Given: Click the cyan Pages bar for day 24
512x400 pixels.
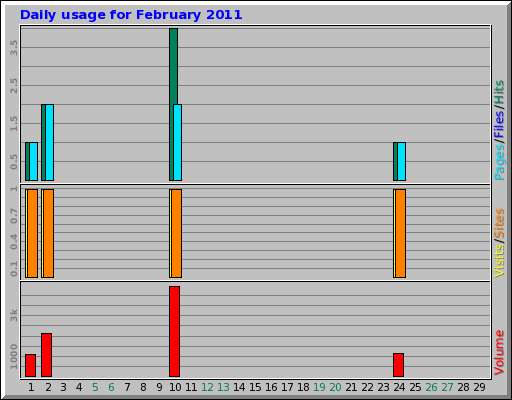Looking at the screenshot, I should 402,162.
